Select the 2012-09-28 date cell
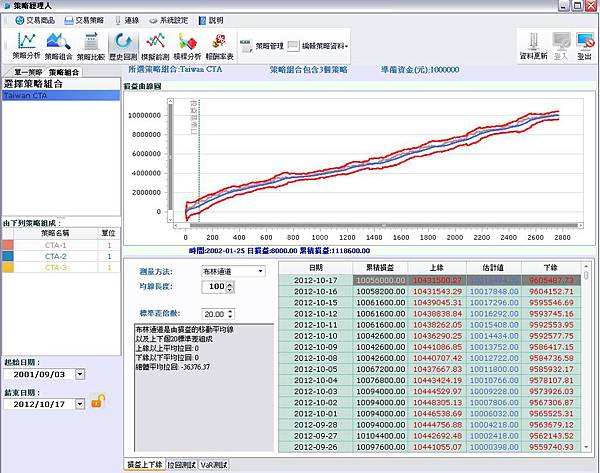 click(x=316, y=425)
